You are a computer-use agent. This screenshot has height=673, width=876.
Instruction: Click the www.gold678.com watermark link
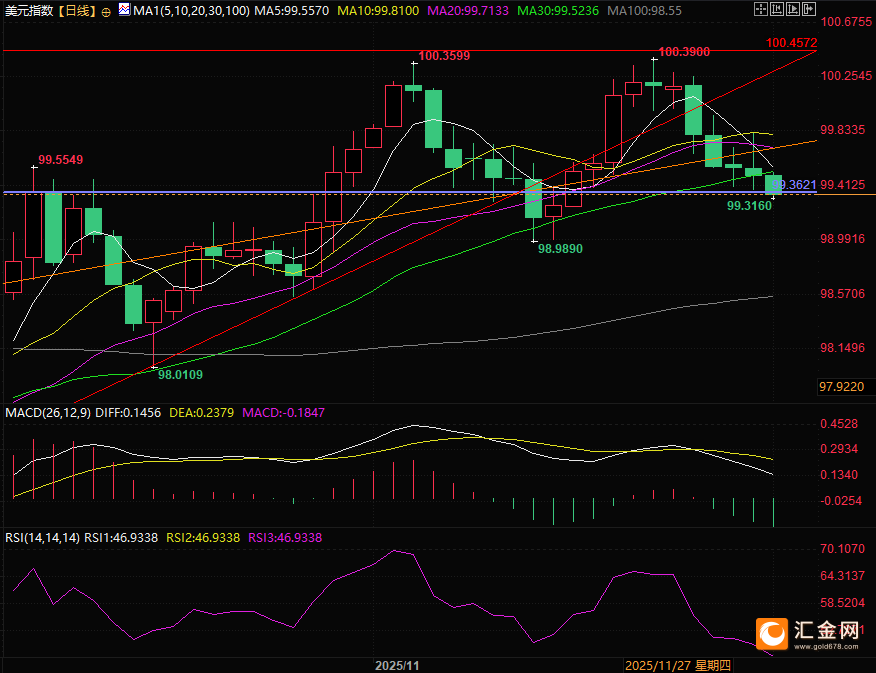point(825,649)
